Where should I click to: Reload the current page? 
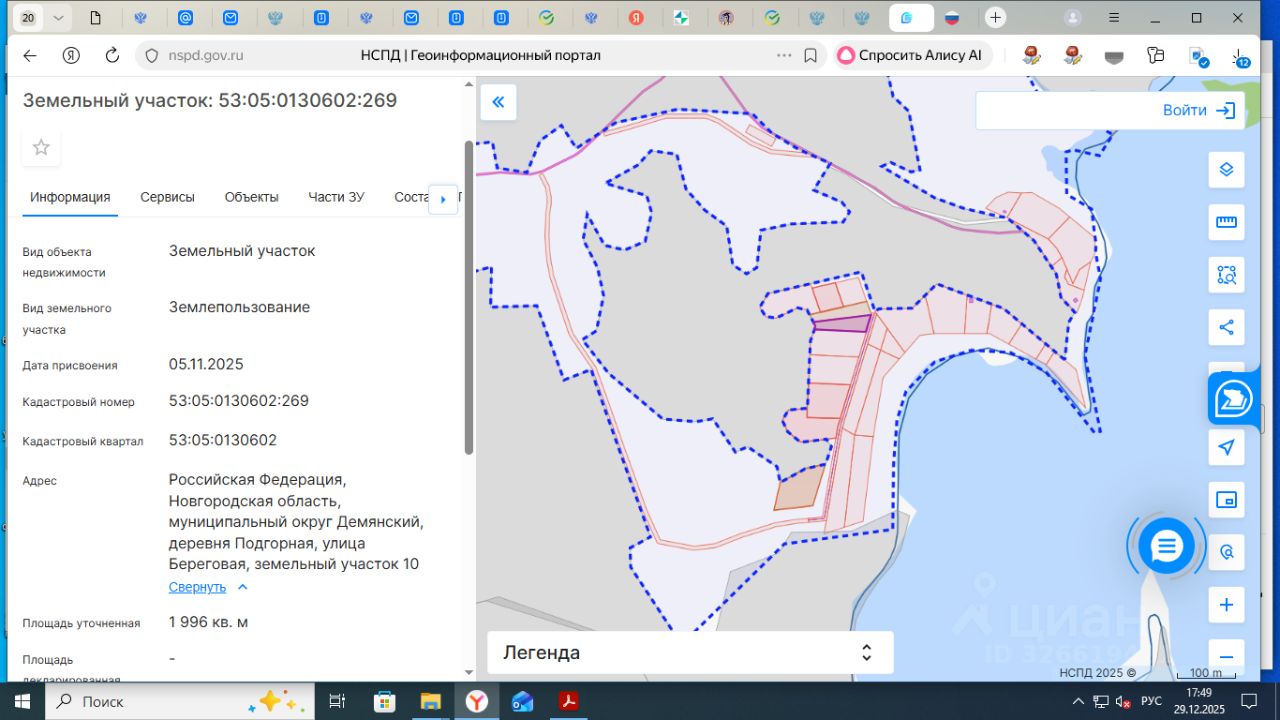pos(112,56)
